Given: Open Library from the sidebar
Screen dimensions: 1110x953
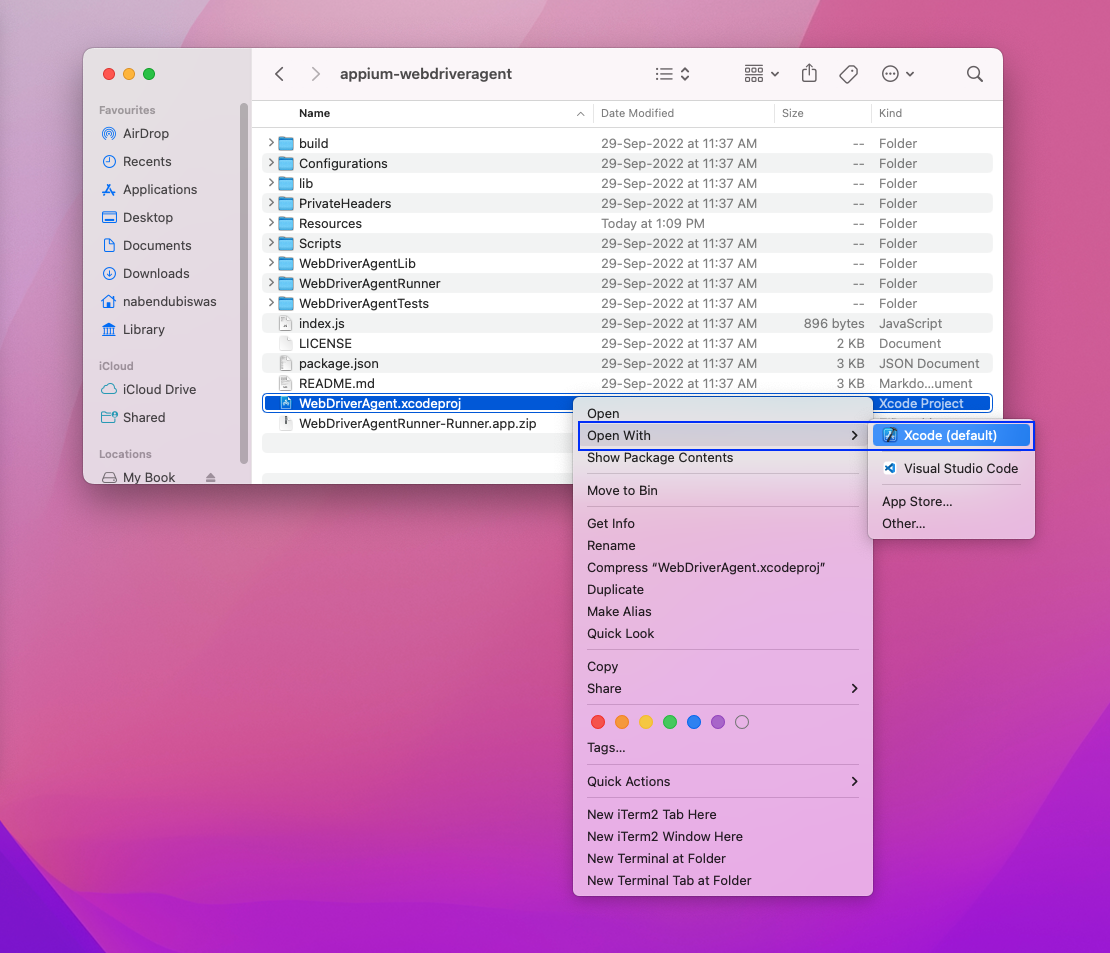Looking at the screenshot, I should [143, 329].
